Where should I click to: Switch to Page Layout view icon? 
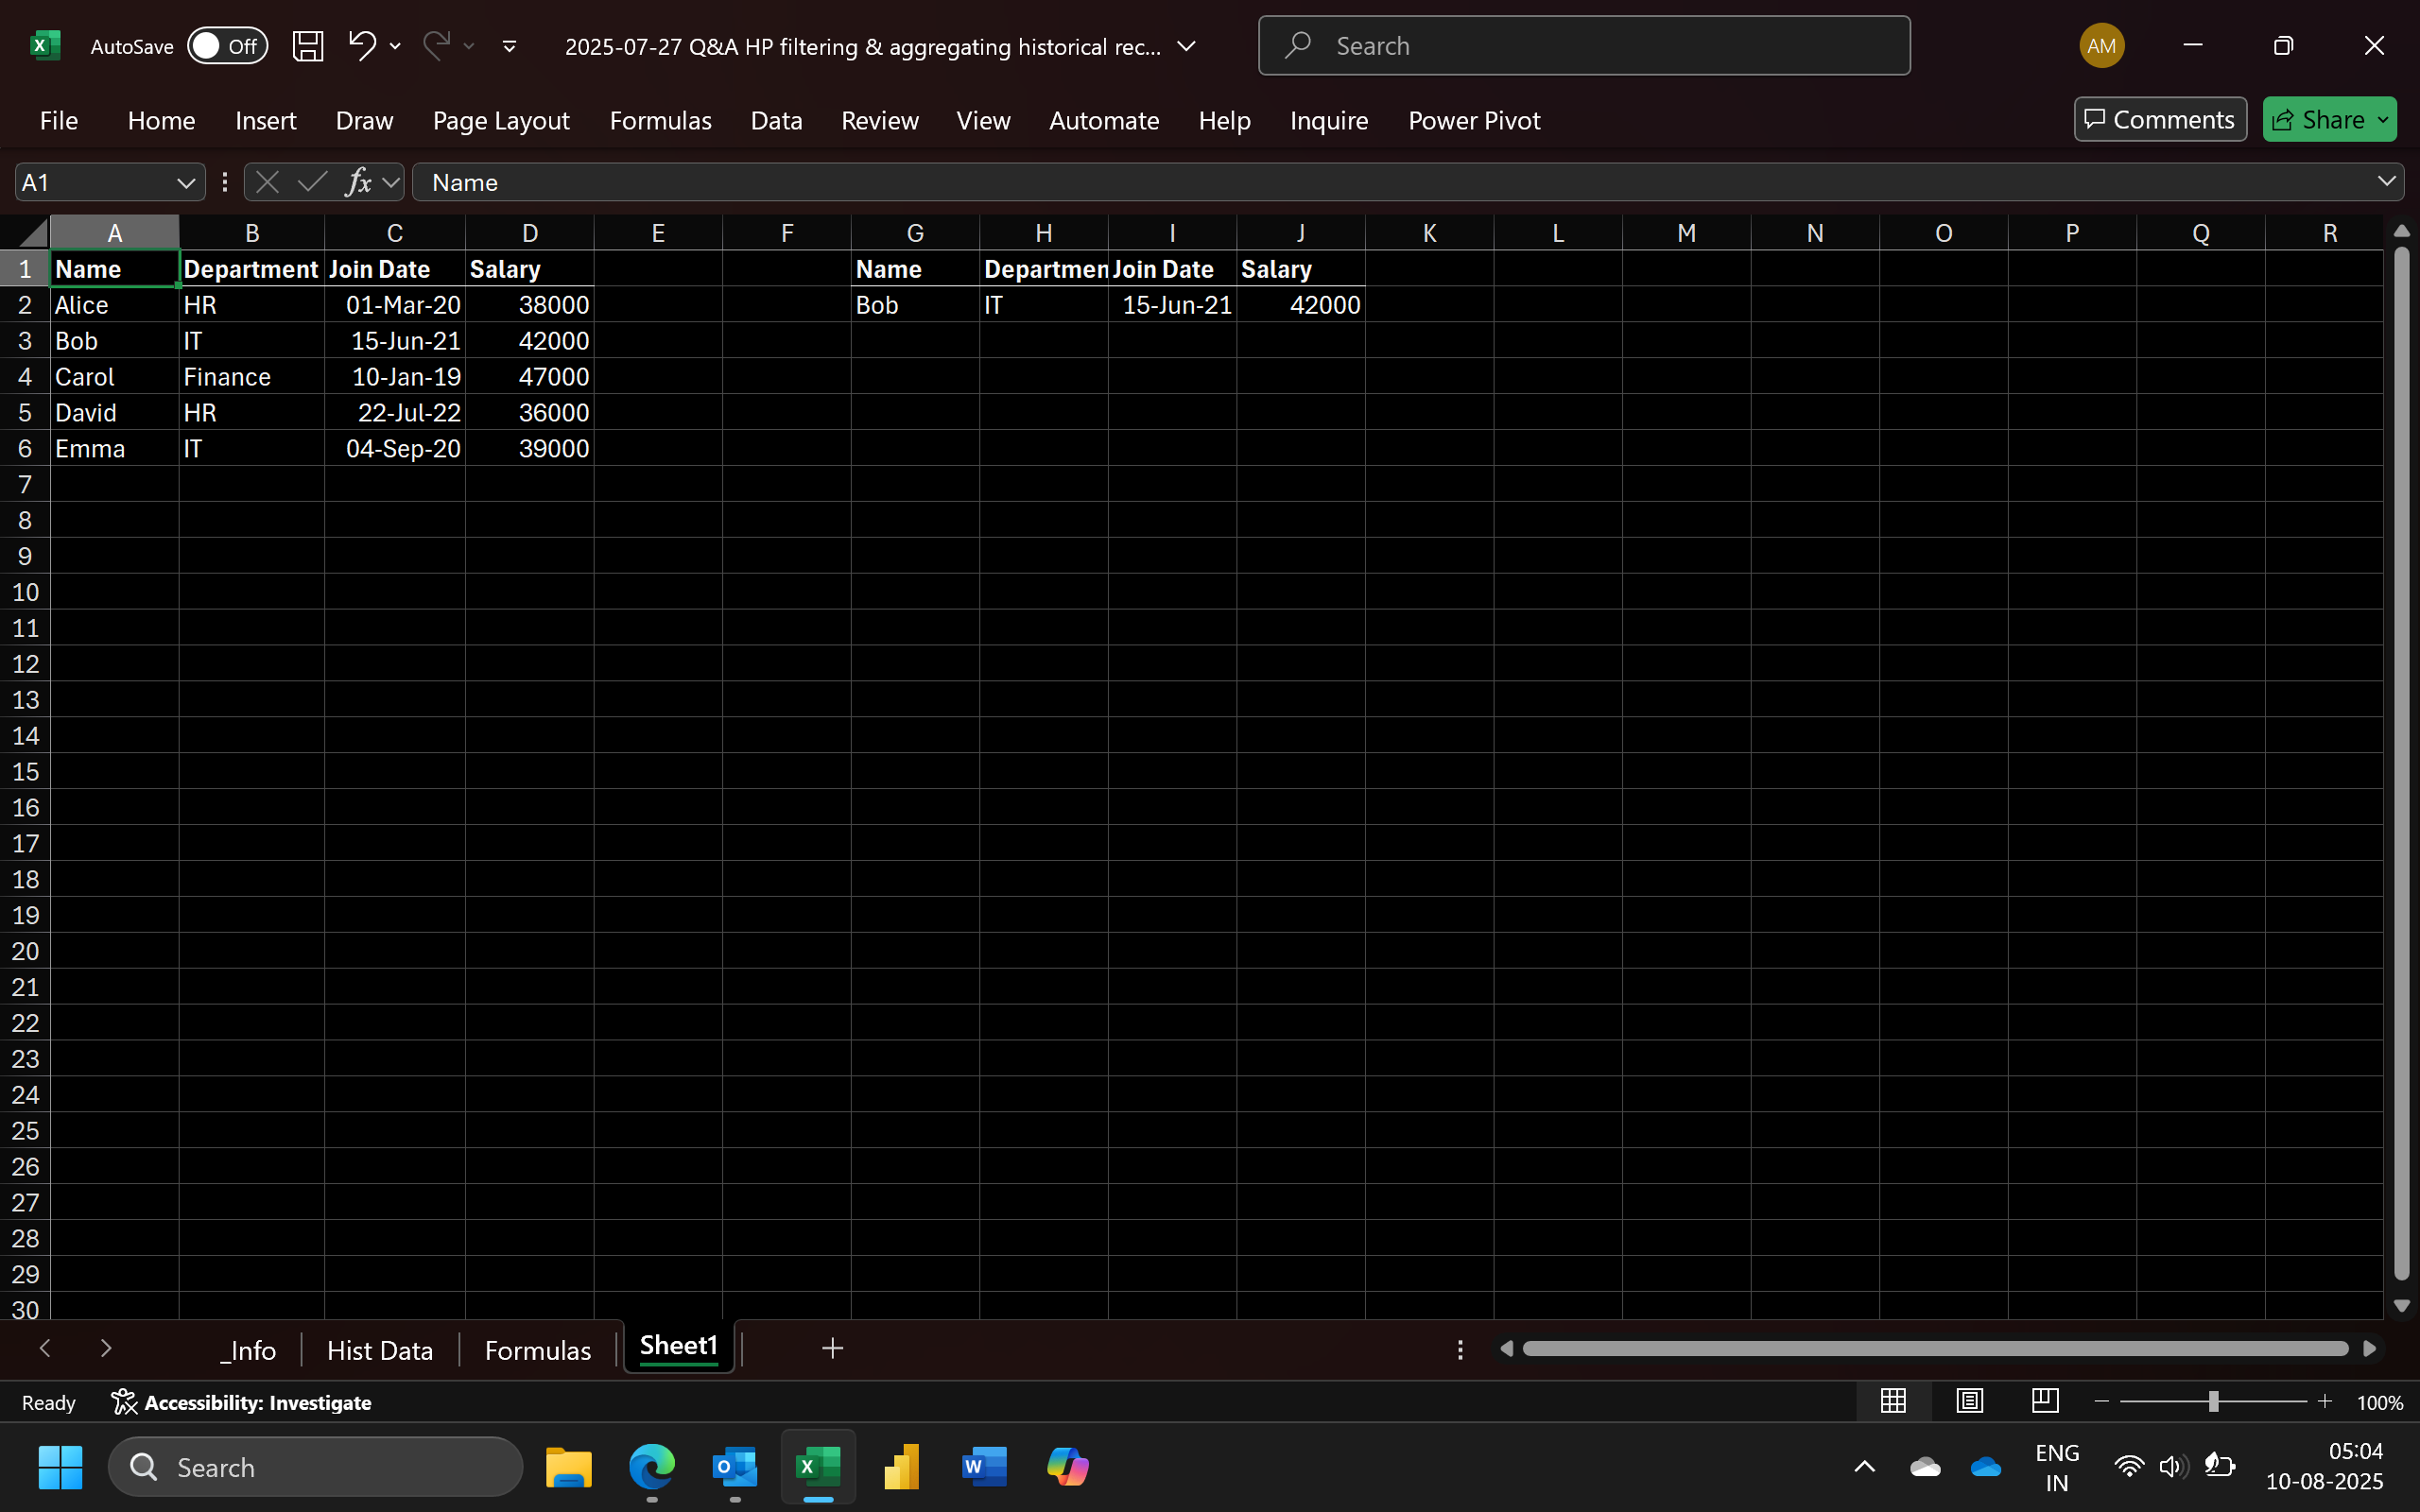pyautogui.click(x=1969, y=1401)
